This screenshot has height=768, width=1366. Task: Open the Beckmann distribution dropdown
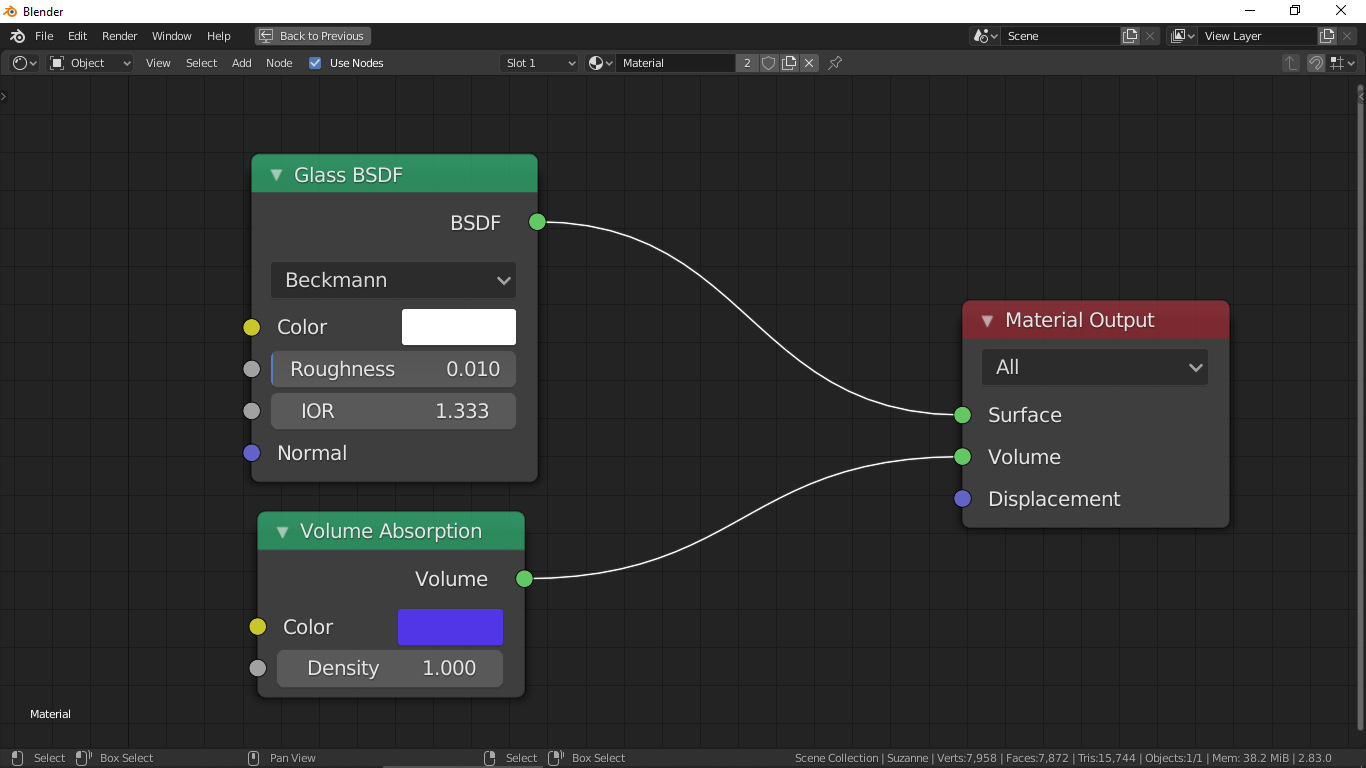393,280
